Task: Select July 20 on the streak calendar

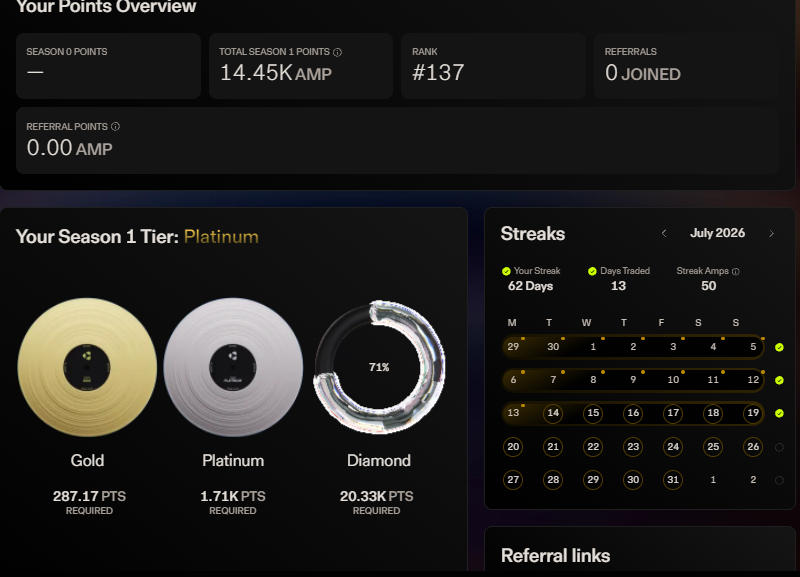Action: (513, 447)
